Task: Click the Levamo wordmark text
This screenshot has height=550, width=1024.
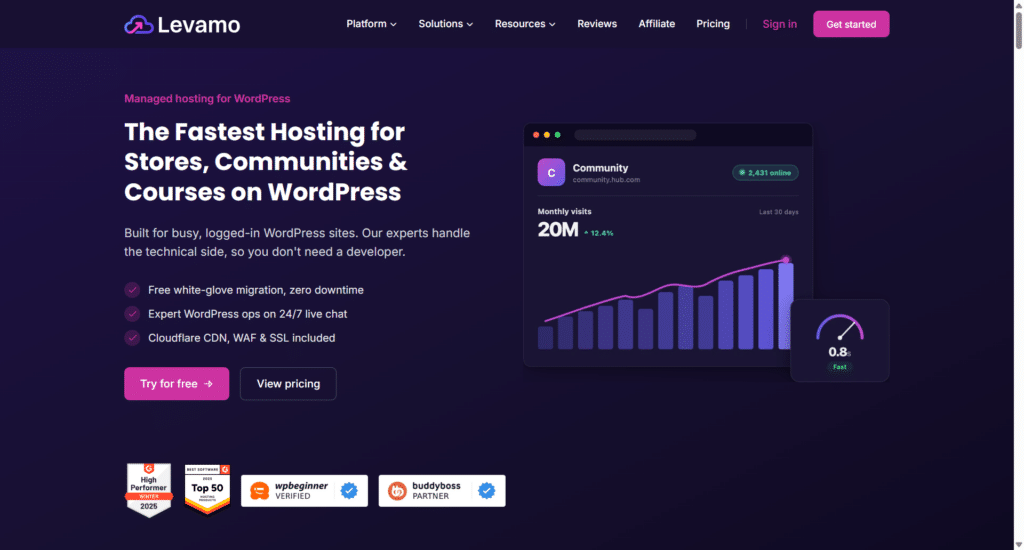Action: click(199, 25)
